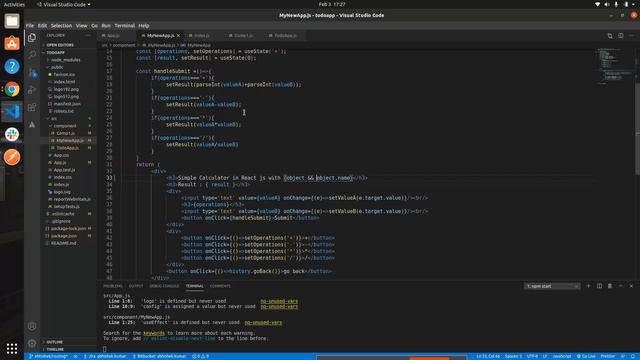Open Ubuntu Software from the dock
Screen dimensions: 640x360
[12, 43]
